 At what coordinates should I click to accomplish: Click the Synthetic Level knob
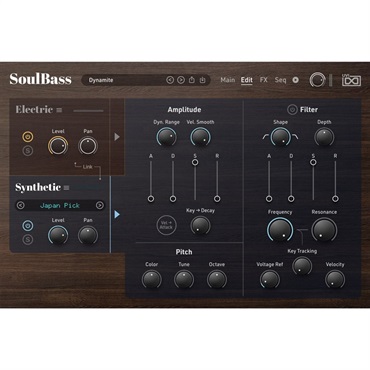tap(58, 235)
